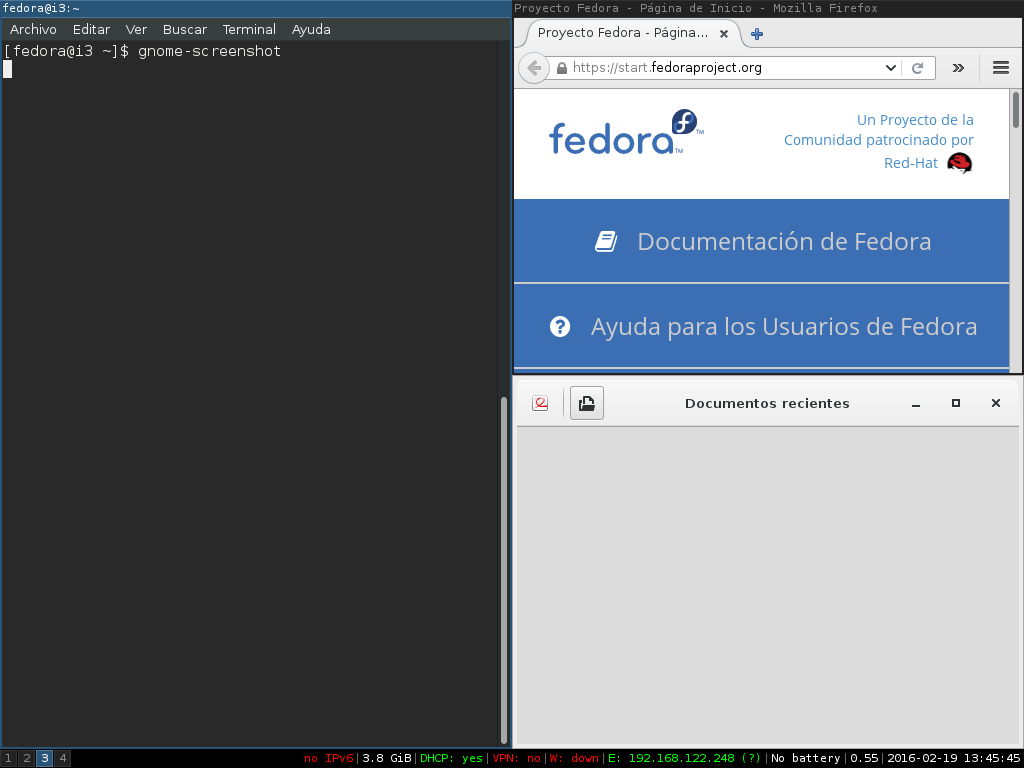
Task: Open a new Firefox tab with the plus icon
Action: pos(757,34)
